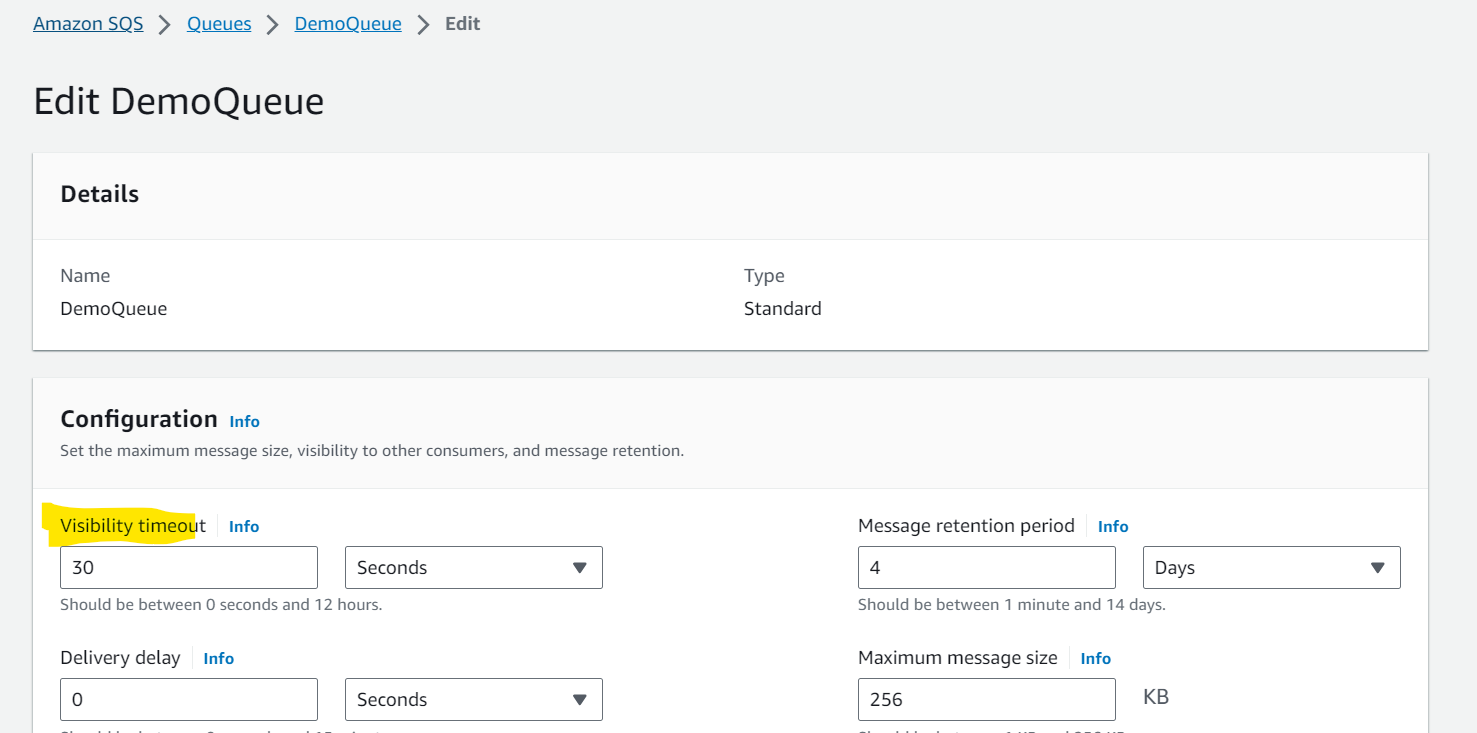
Task: Open Info link beside Message retention period
Action: (1113, 526)
